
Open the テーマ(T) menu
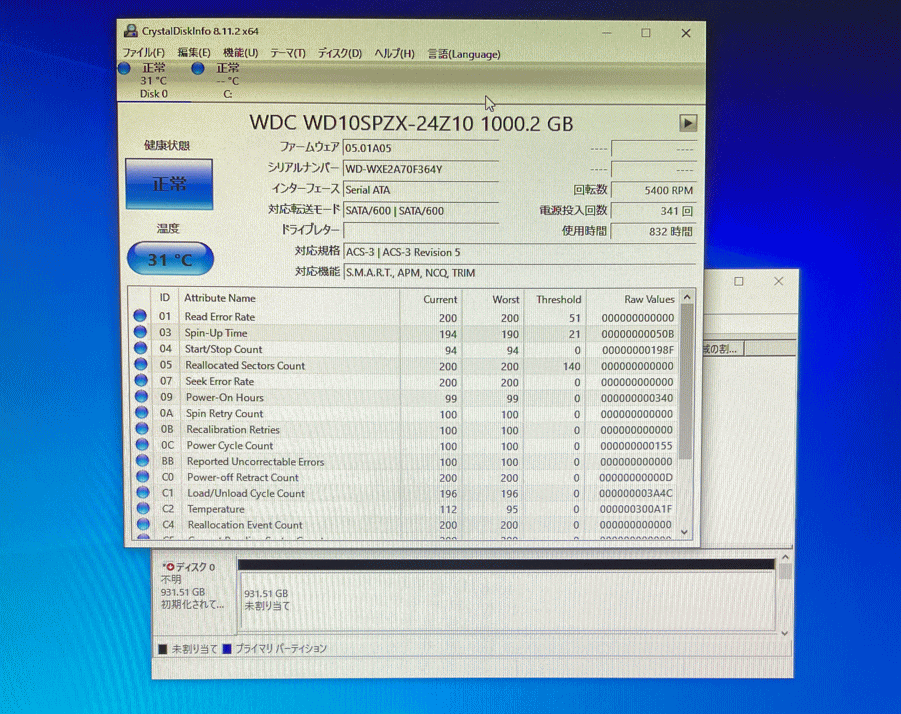point(287,53)
